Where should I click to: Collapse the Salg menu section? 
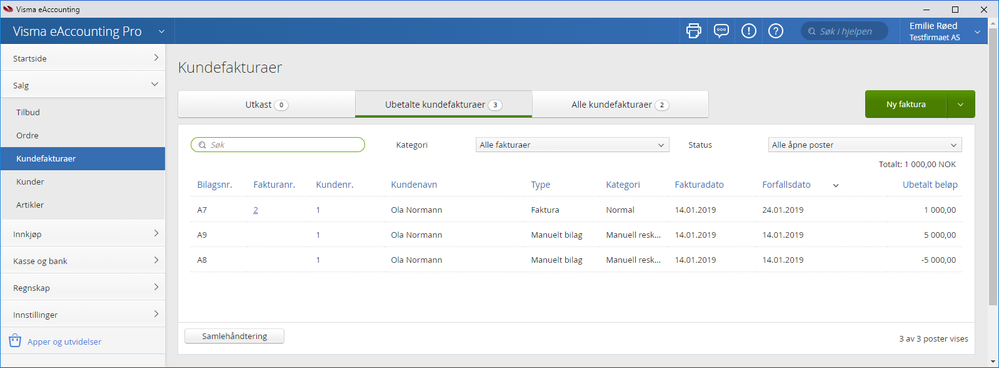(83, 85)
